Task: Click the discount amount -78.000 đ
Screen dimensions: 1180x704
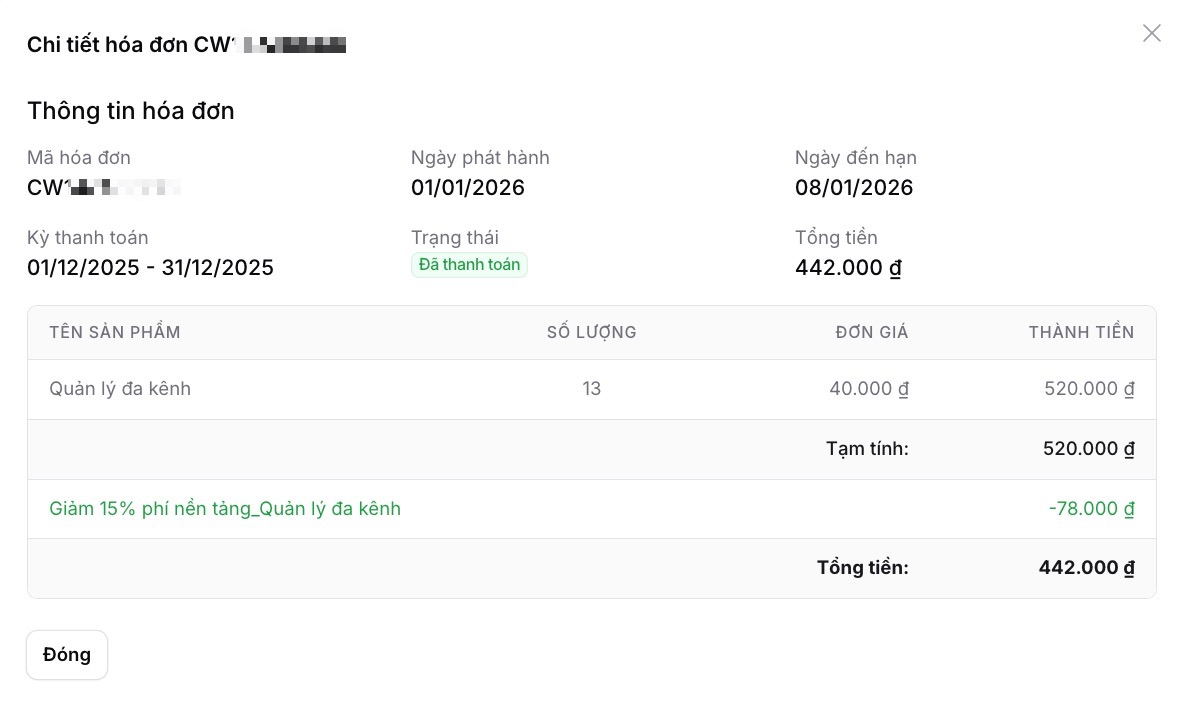Action: click(1091, 508)
